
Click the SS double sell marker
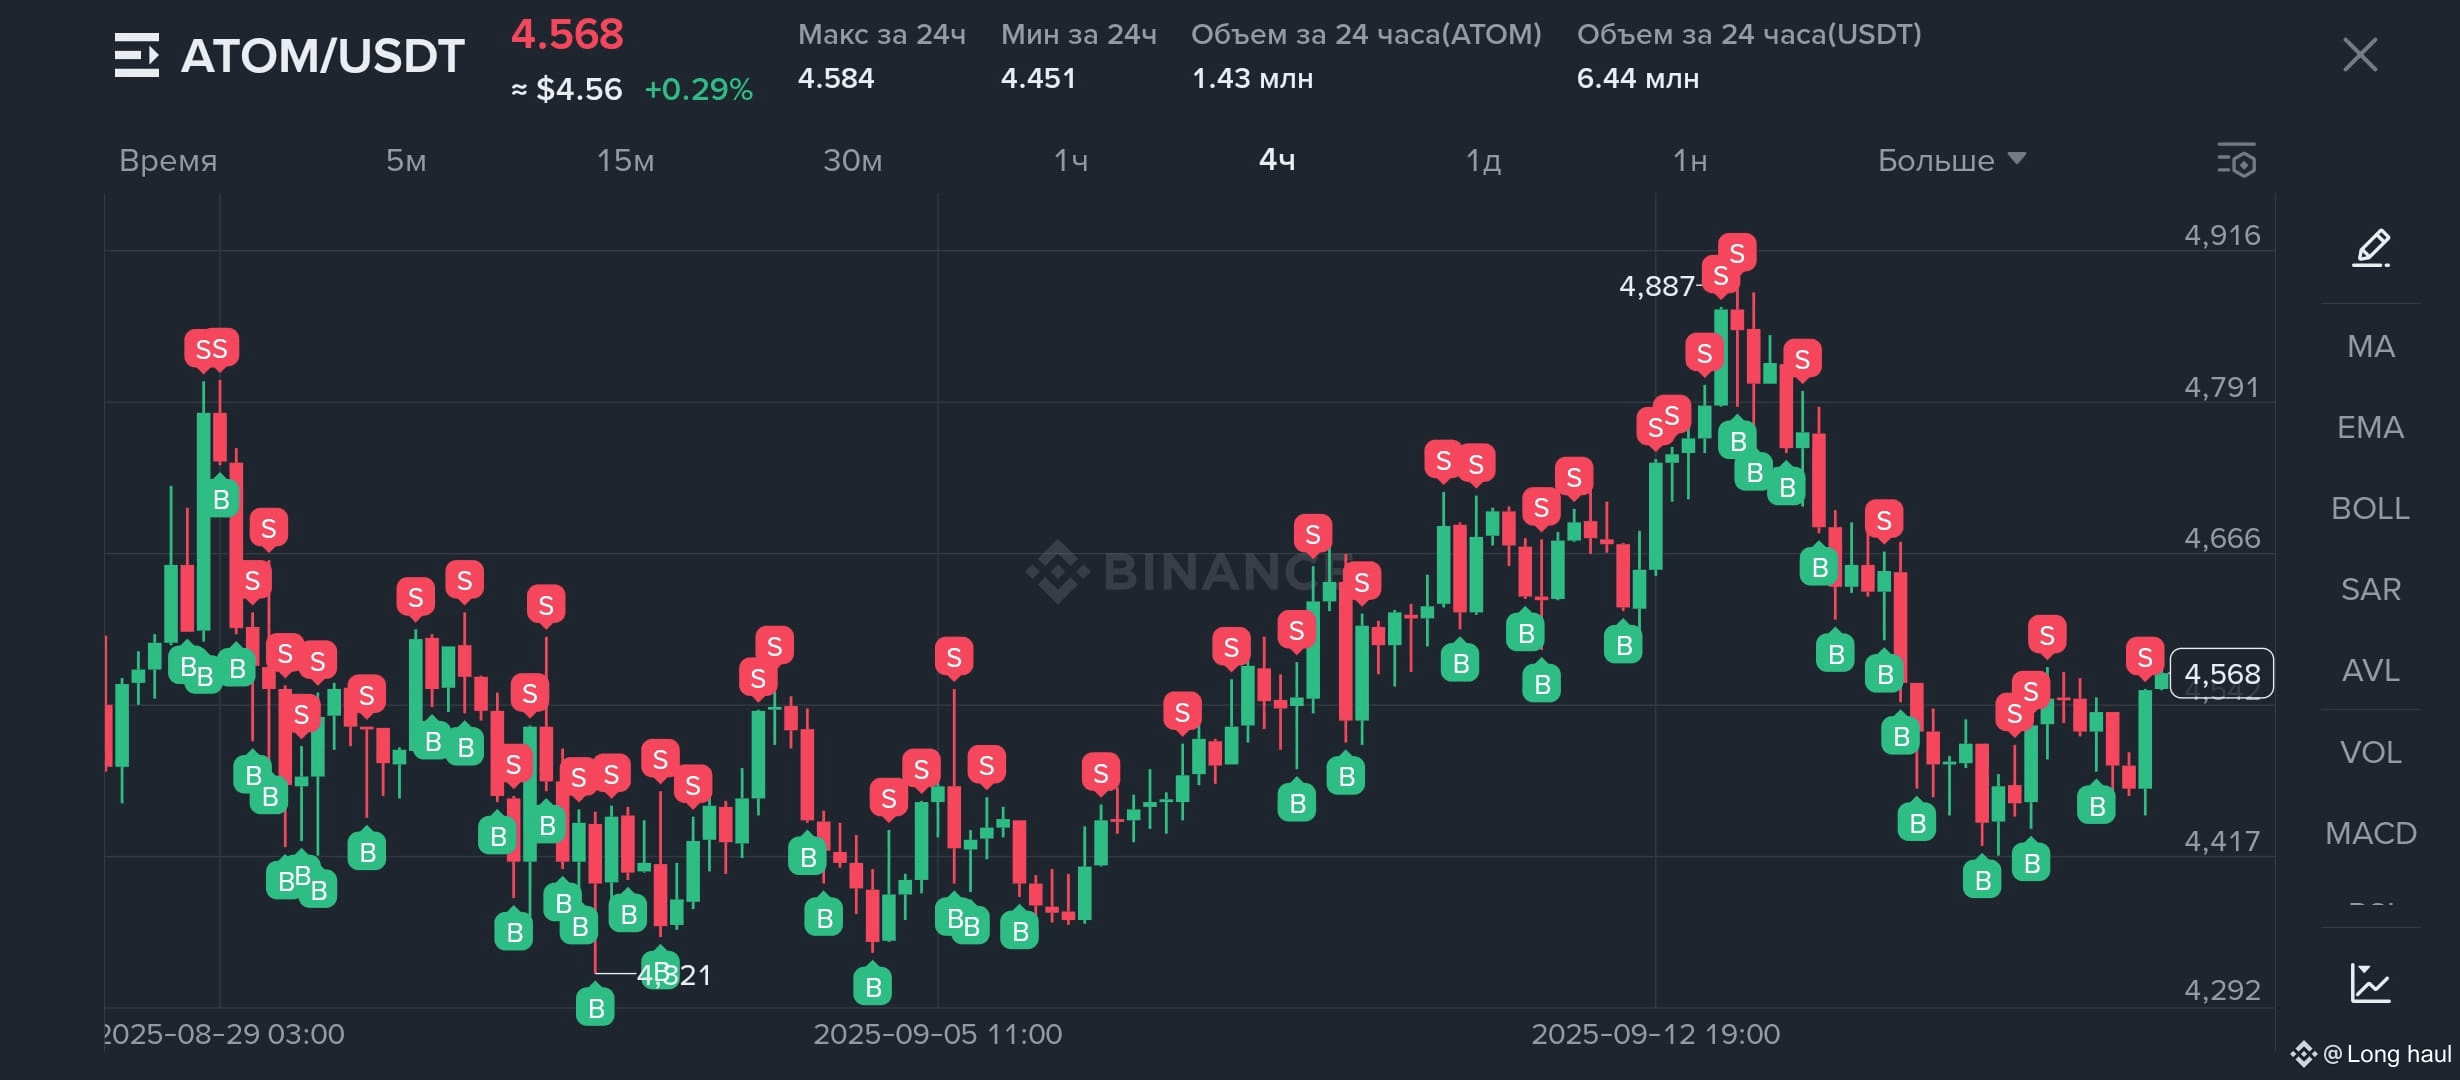pos(211,349)
